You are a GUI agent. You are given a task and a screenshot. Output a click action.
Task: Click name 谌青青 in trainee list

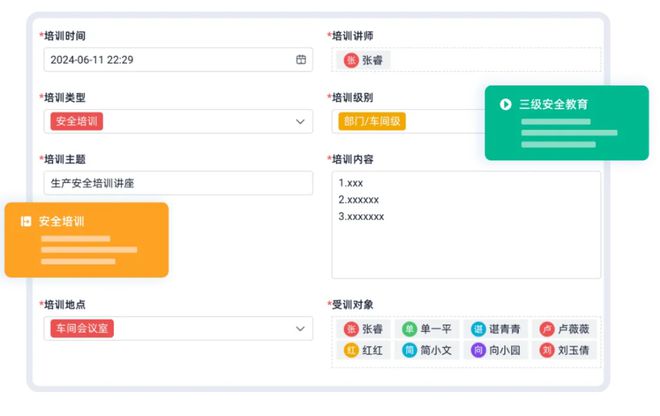point(504,329)
